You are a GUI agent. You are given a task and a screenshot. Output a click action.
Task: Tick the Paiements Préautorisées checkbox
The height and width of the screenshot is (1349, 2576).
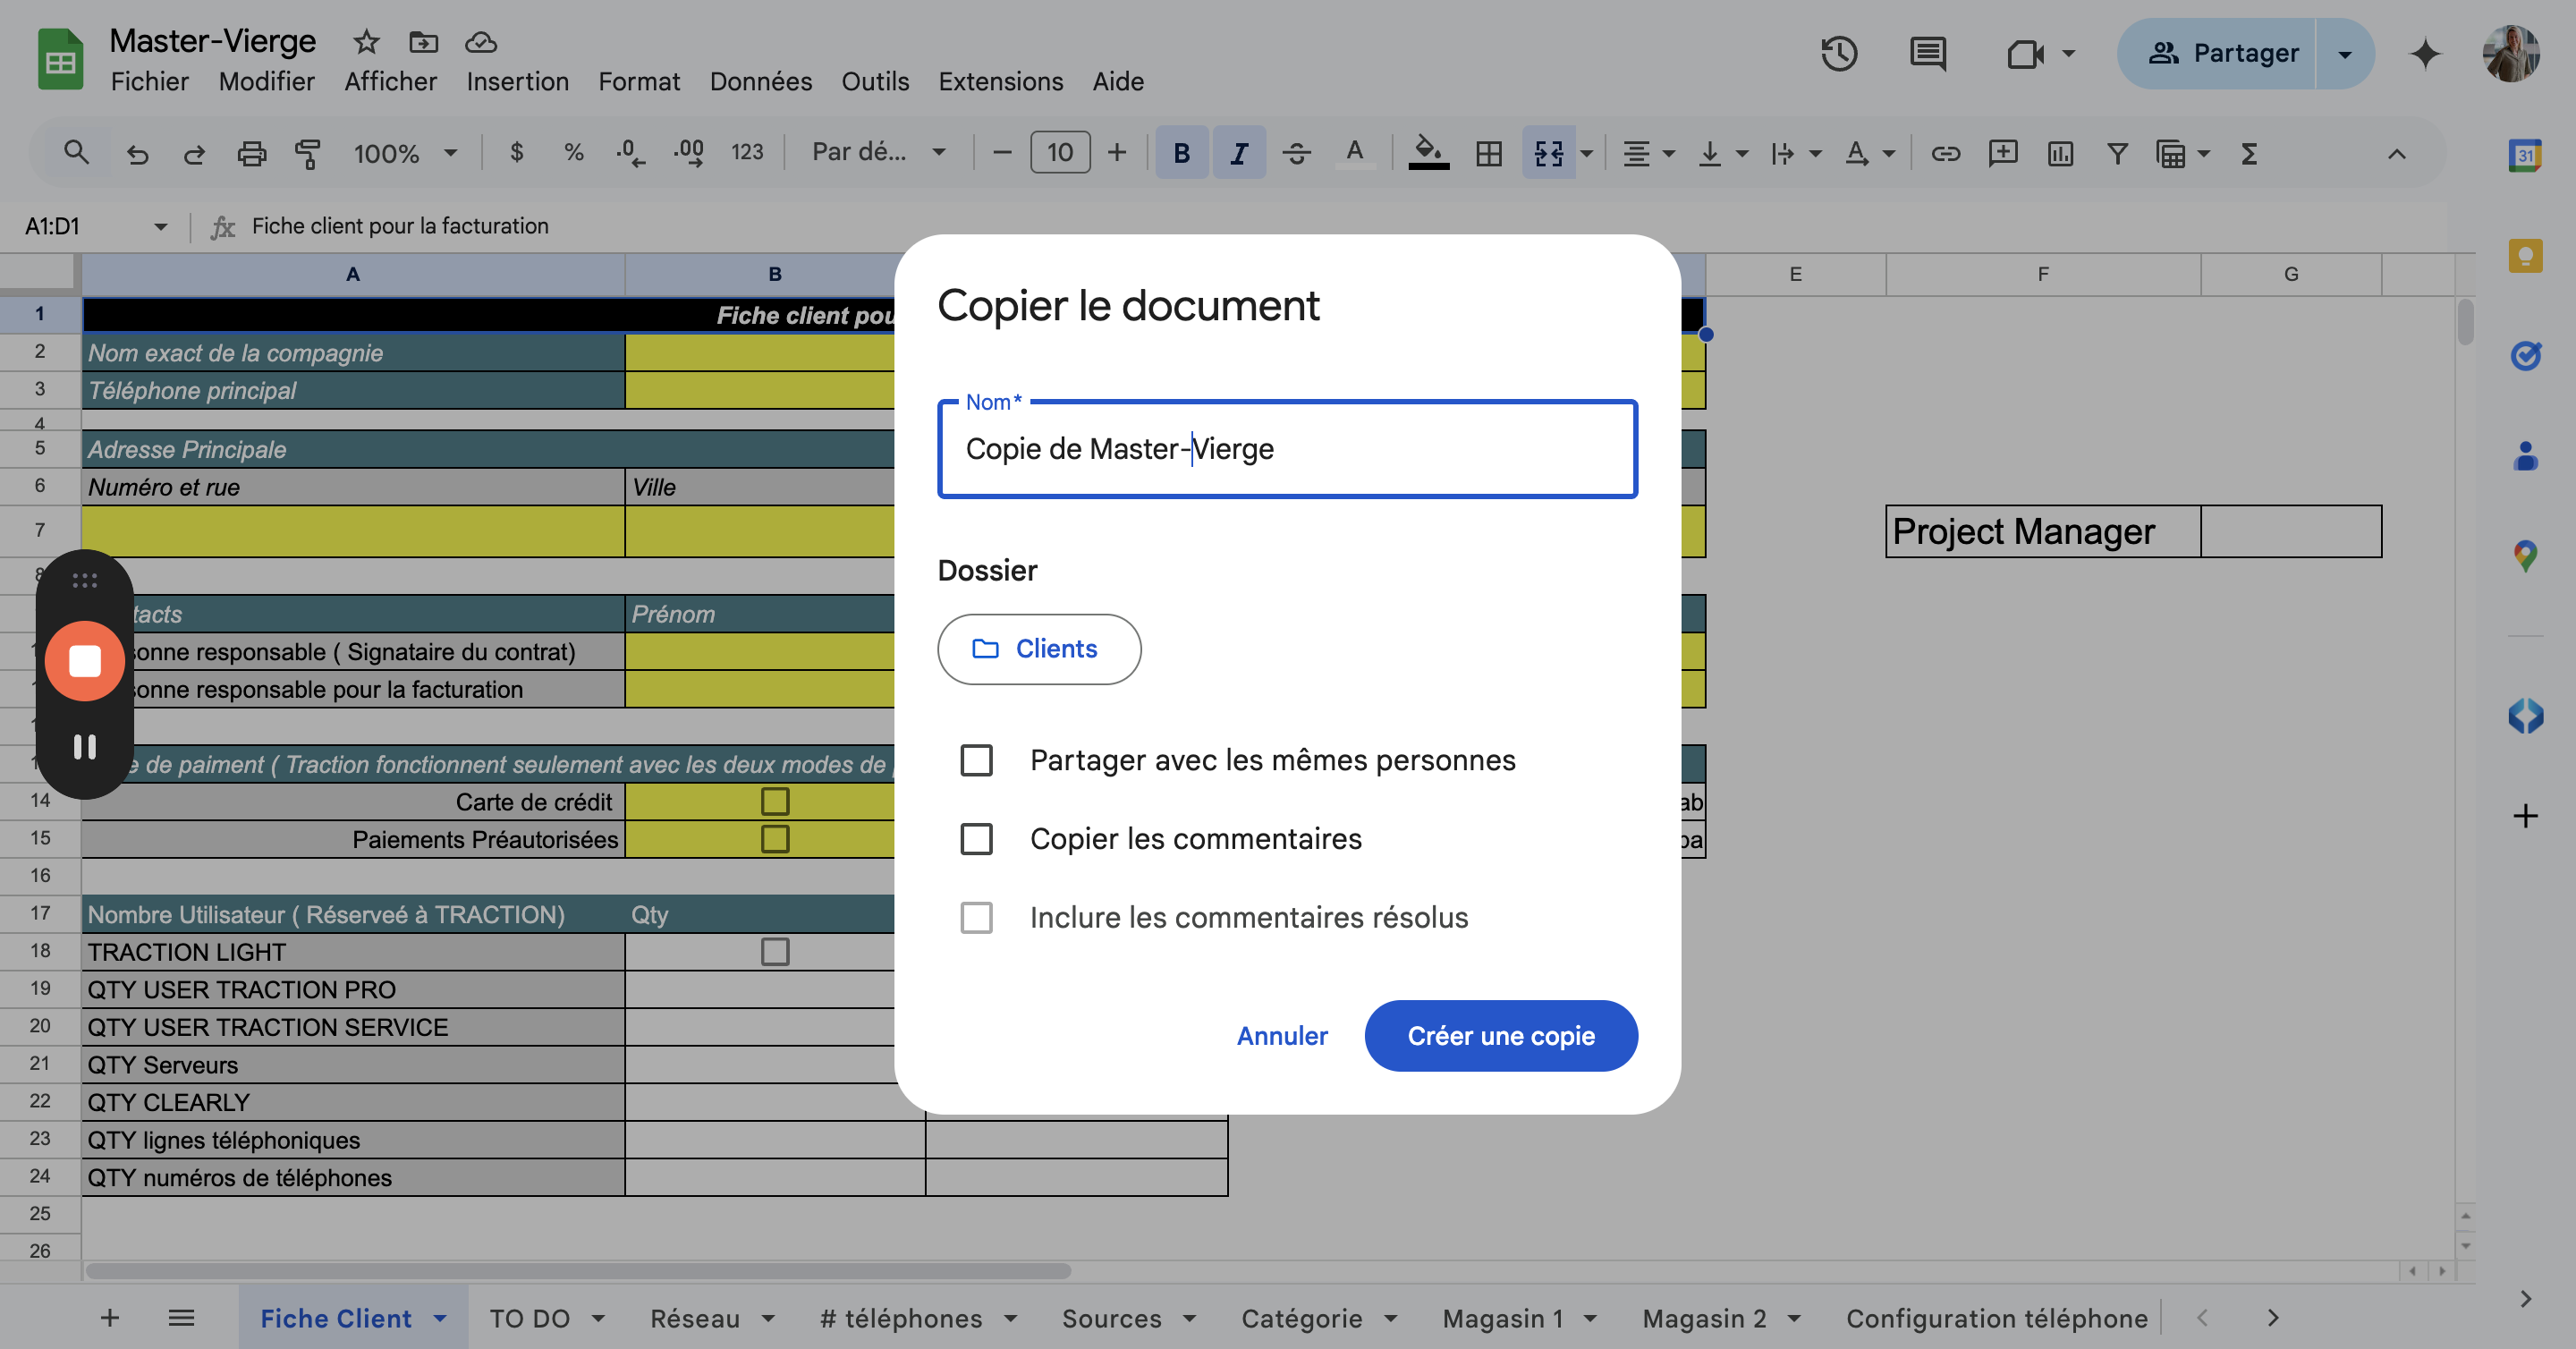click(x=775, y=839)
